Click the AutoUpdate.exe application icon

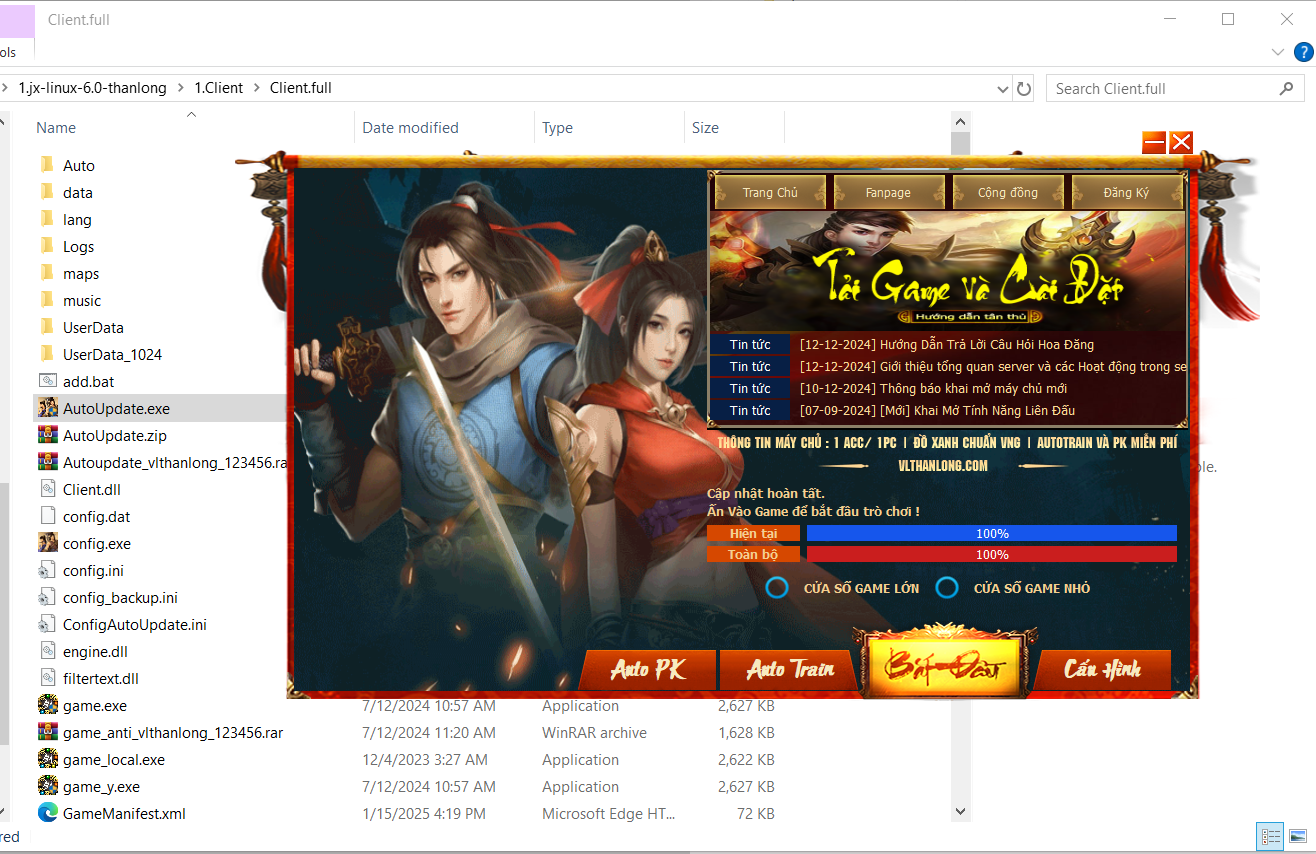(x=47, y=408)
